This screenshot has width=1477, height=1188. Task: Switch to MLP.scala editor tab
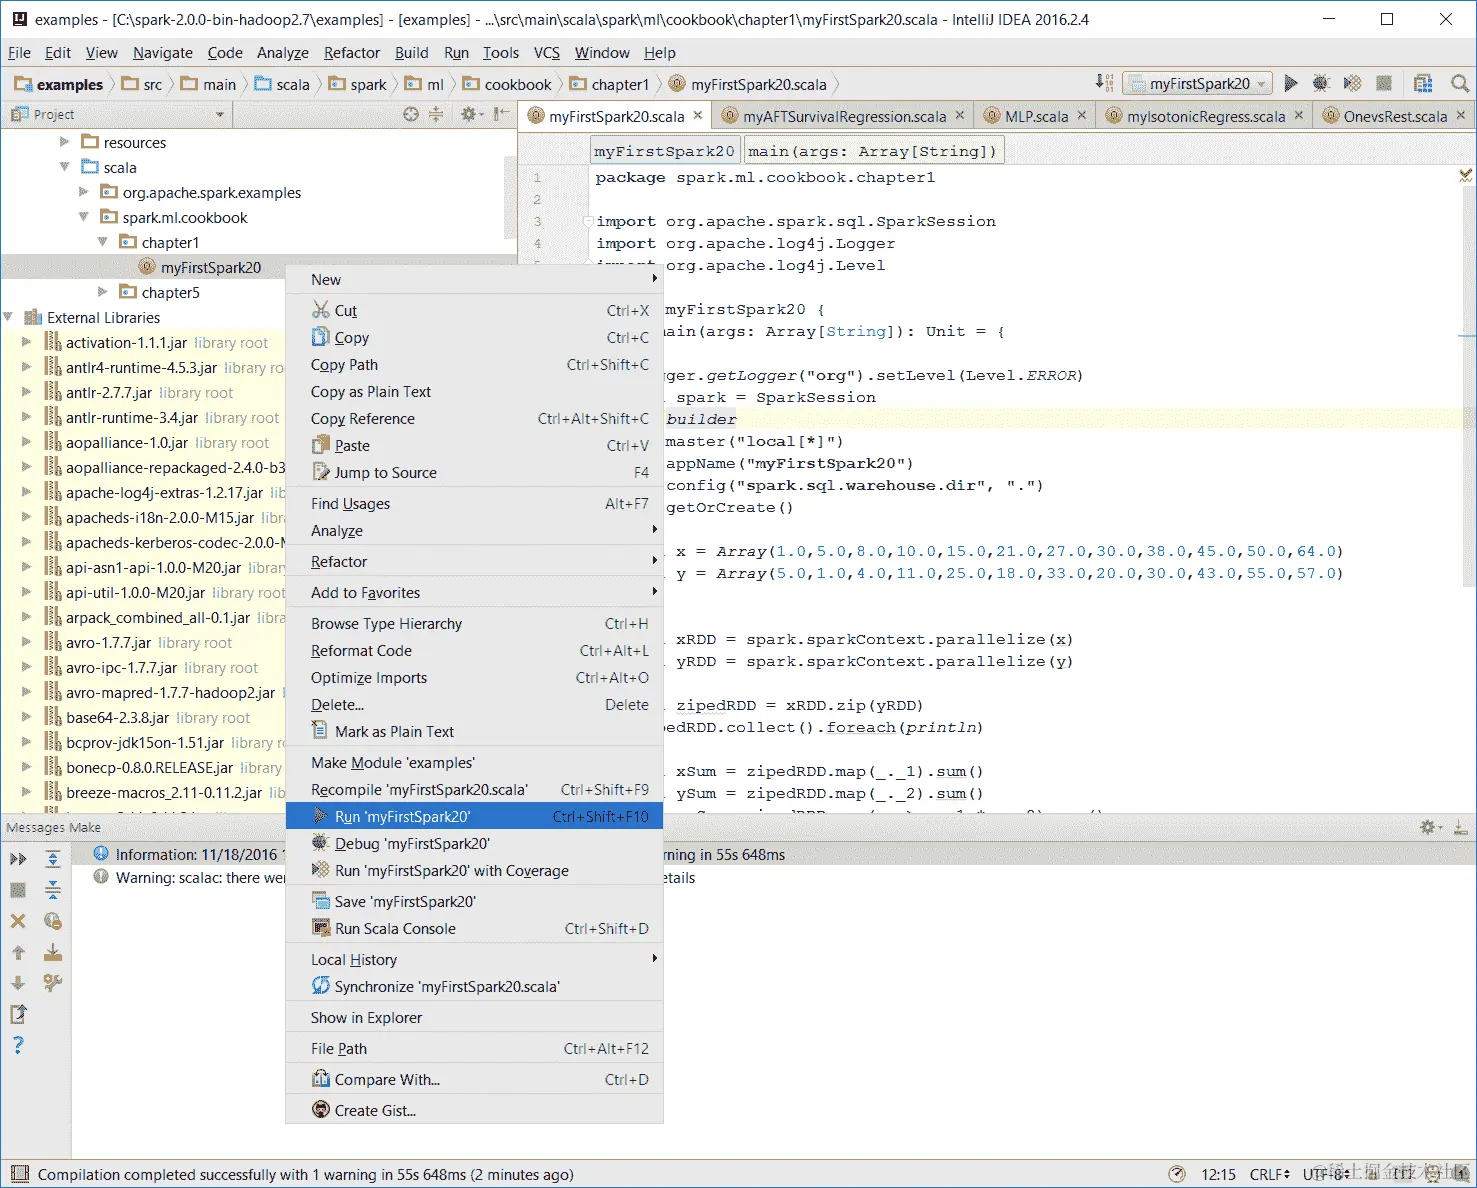(x=1035, y=116)
